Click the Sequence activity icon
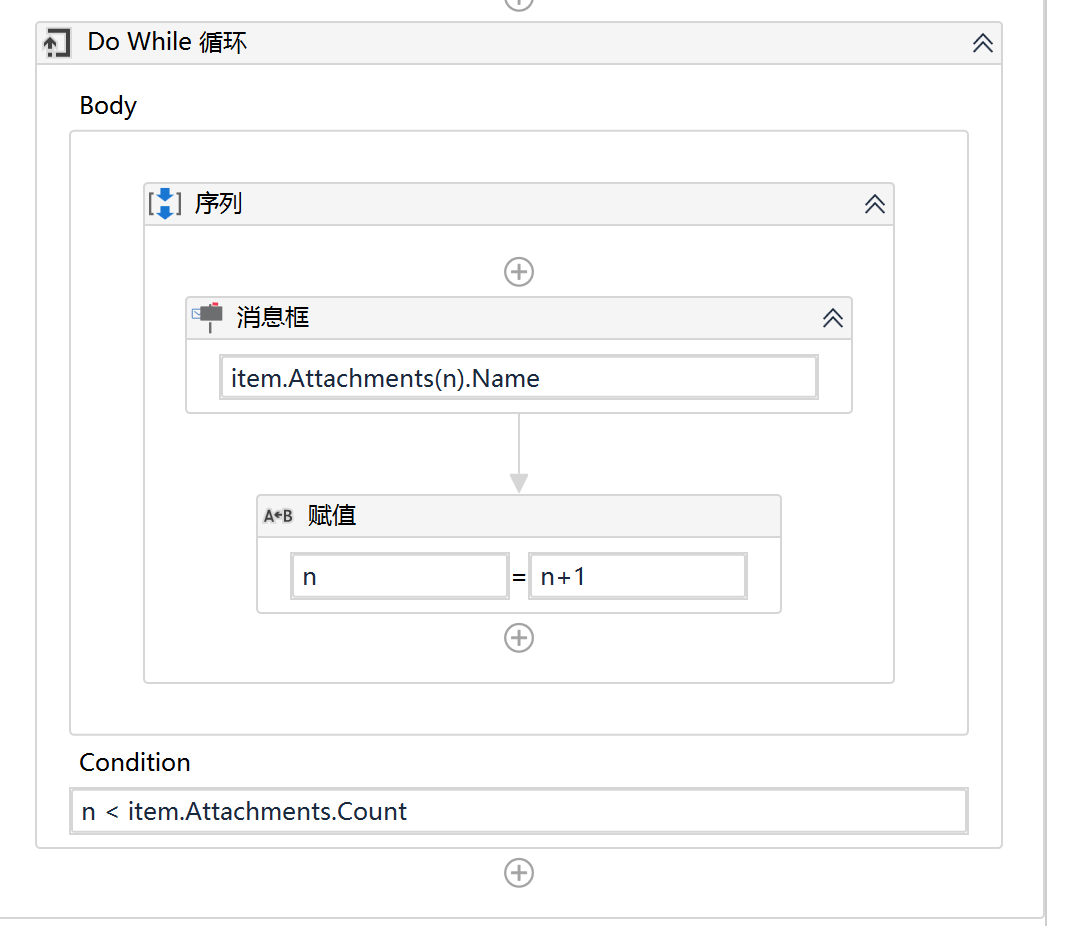The width and height of the screenshot is (1066, 926). coord(165,203)
